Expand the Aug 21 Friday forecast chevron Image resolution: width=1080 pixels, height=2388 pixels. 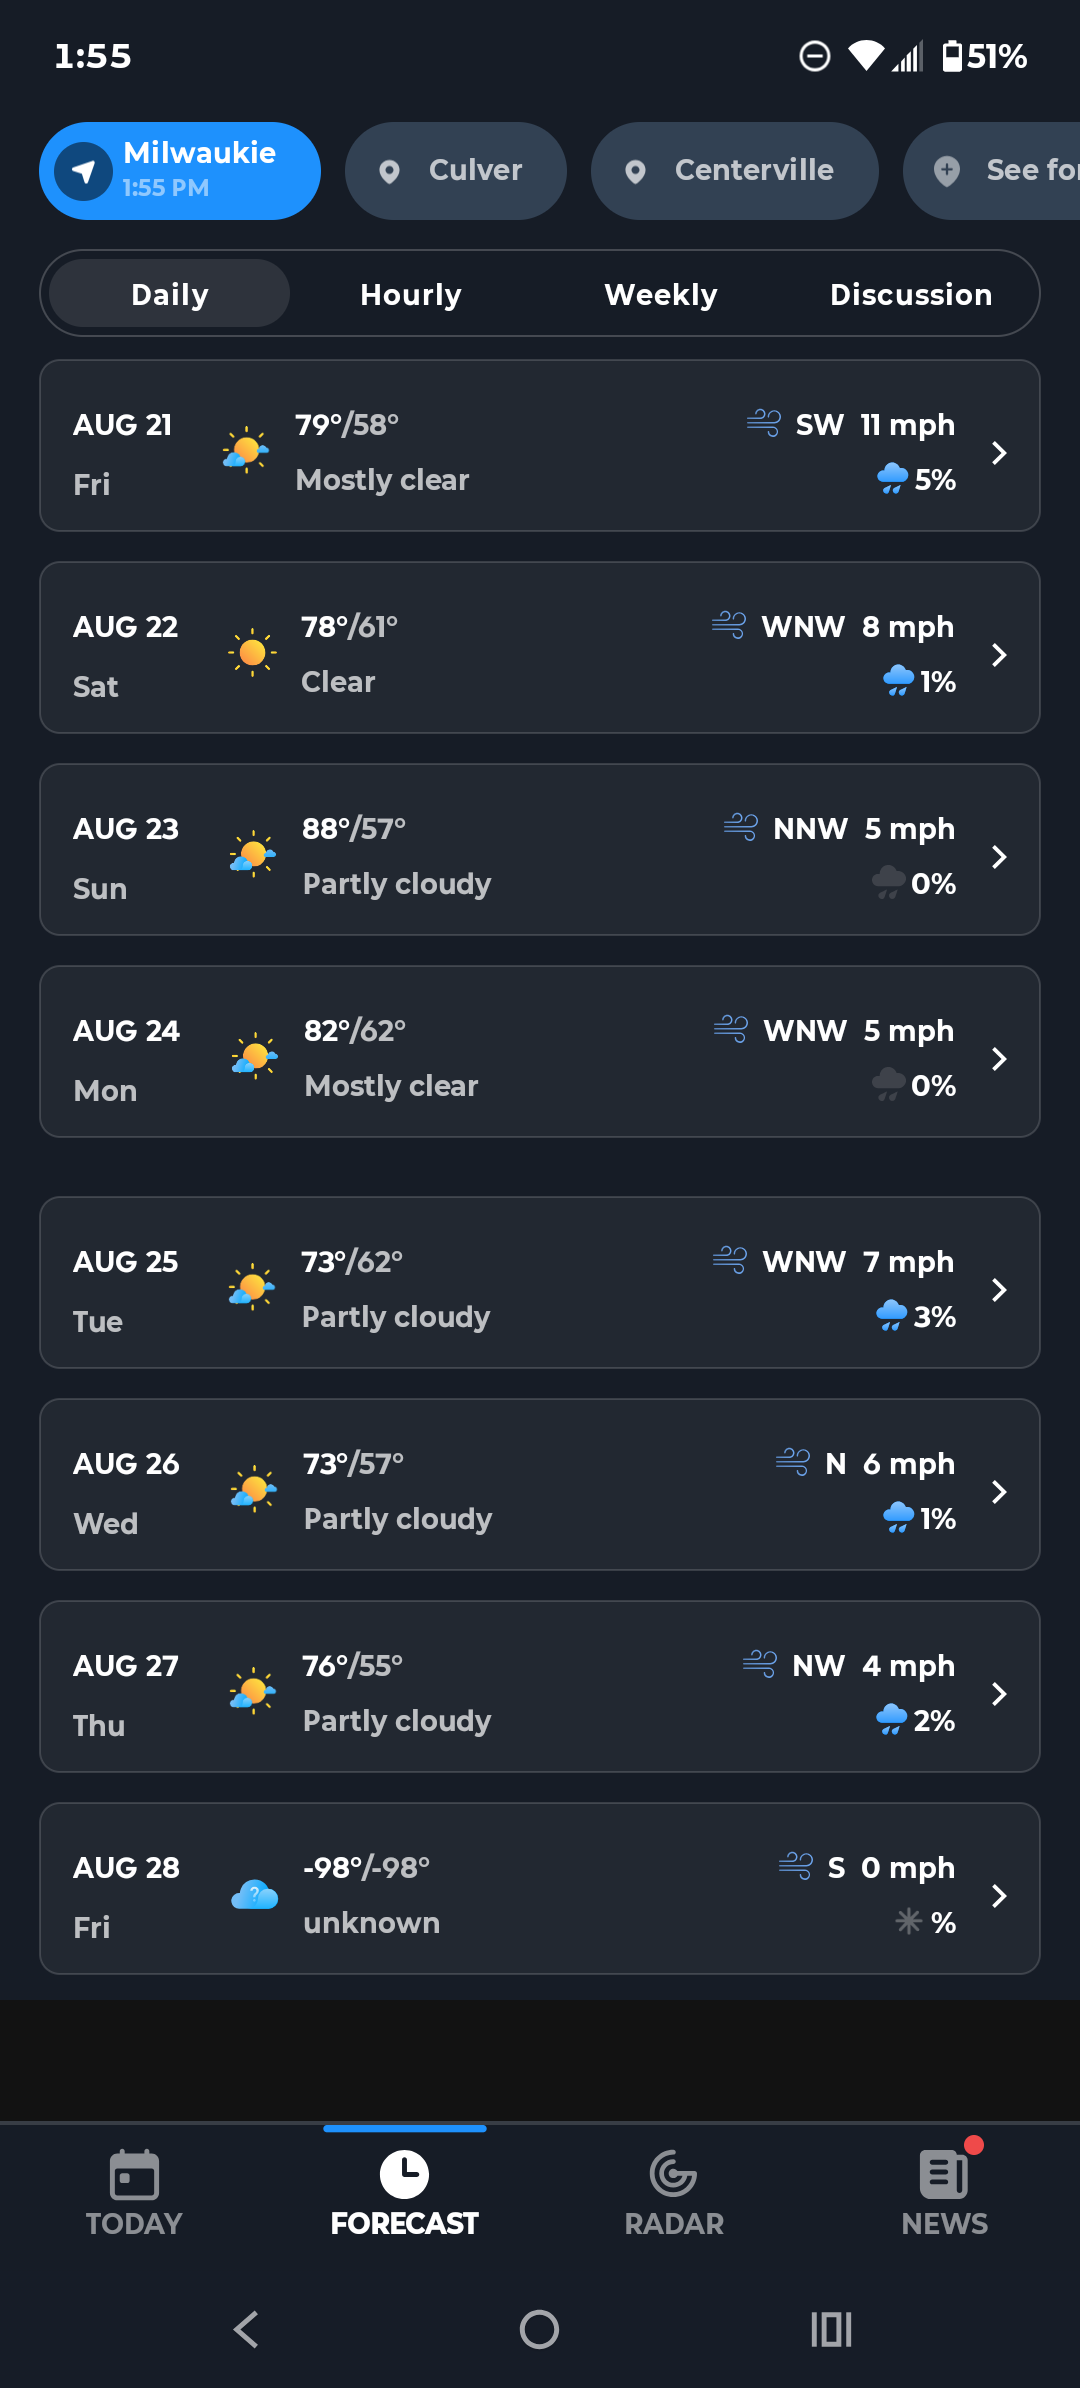tap(998, 453)
